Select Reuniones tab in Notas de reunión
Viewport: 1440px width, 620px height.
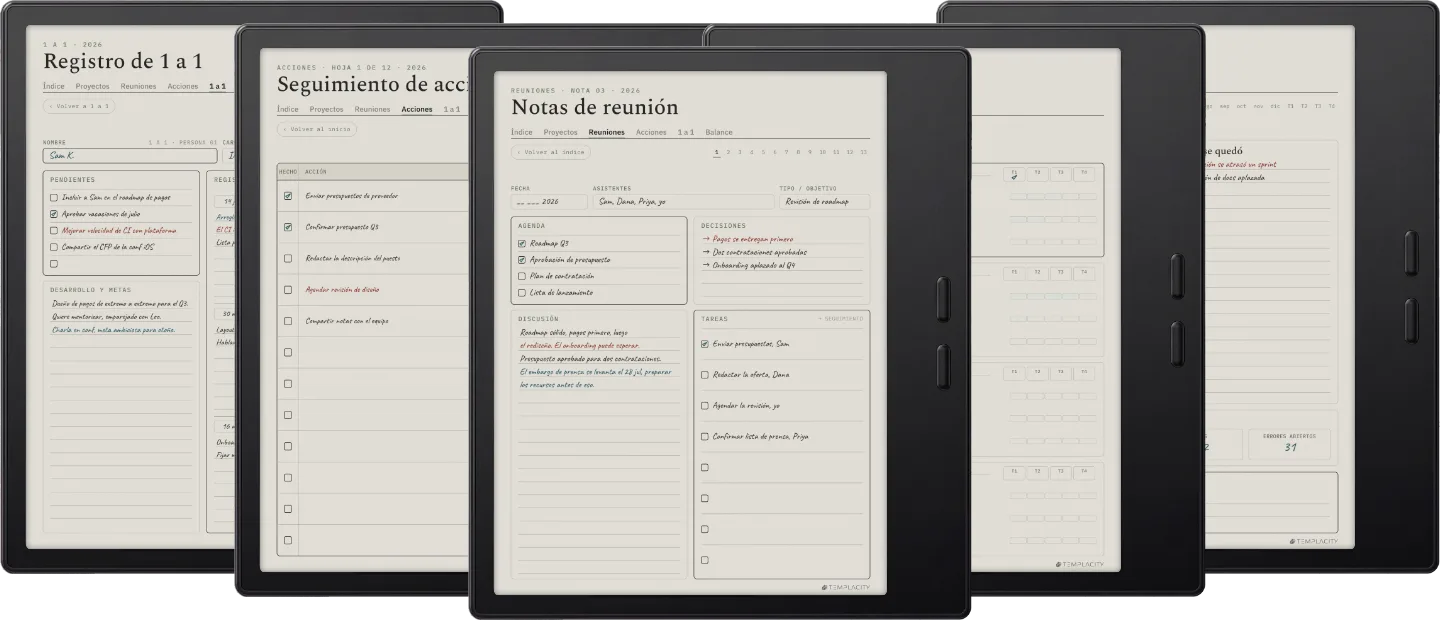point(606,132)
